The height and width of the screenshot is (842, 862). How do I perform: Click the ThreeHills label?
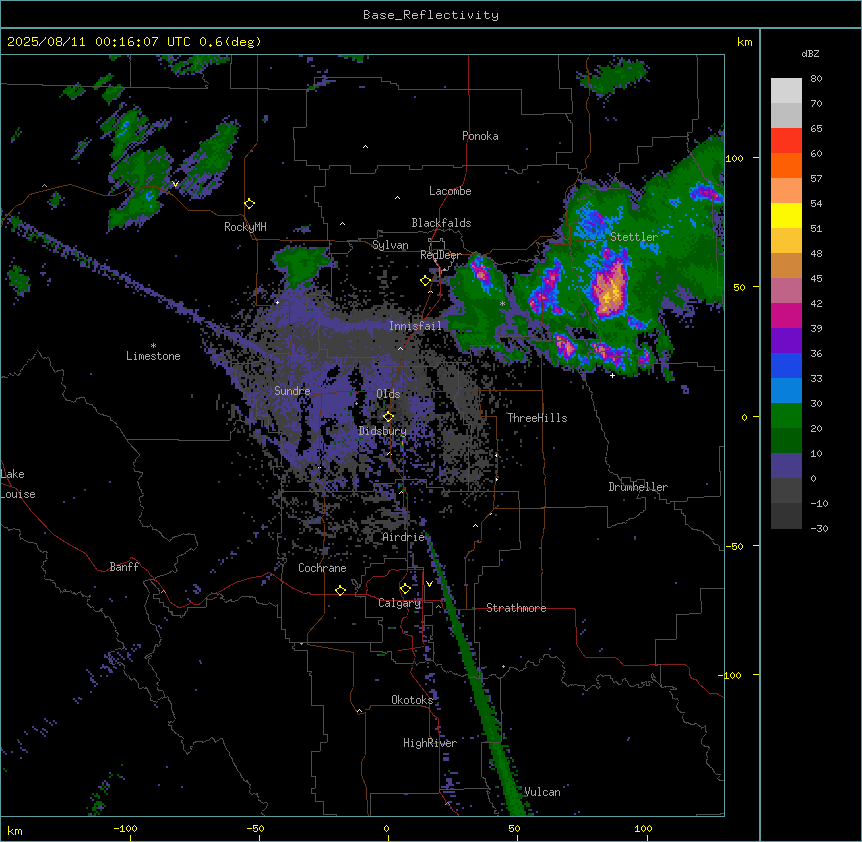tap(537, 418)
